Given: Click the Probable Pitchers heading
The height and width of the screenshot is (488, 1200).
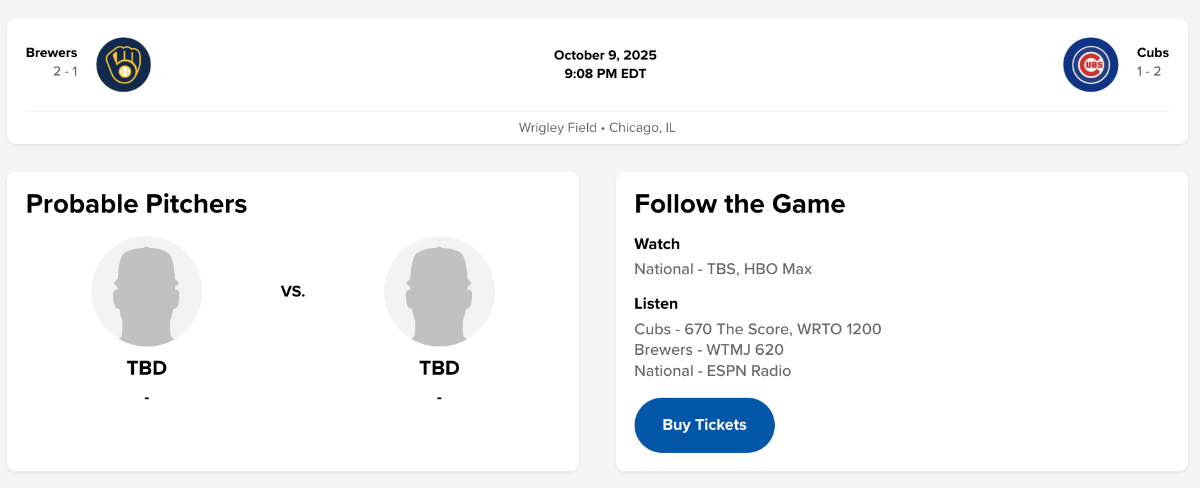Looking at the screenshot, I should pyautogui.click(x=136, y=204).
